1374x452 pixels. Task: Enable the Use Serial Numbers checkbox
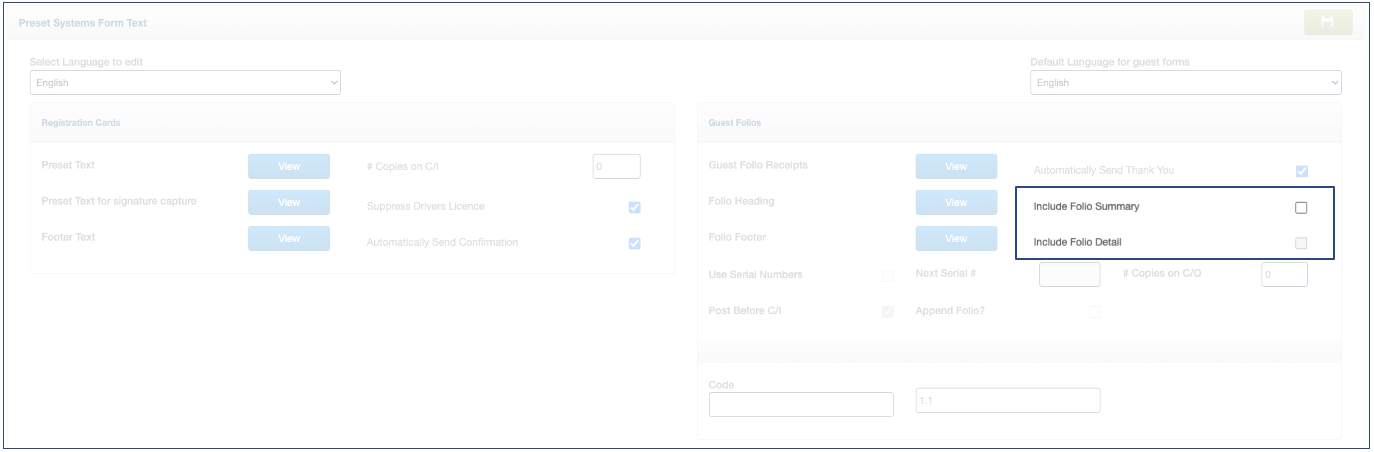click(x=888, y=276)
